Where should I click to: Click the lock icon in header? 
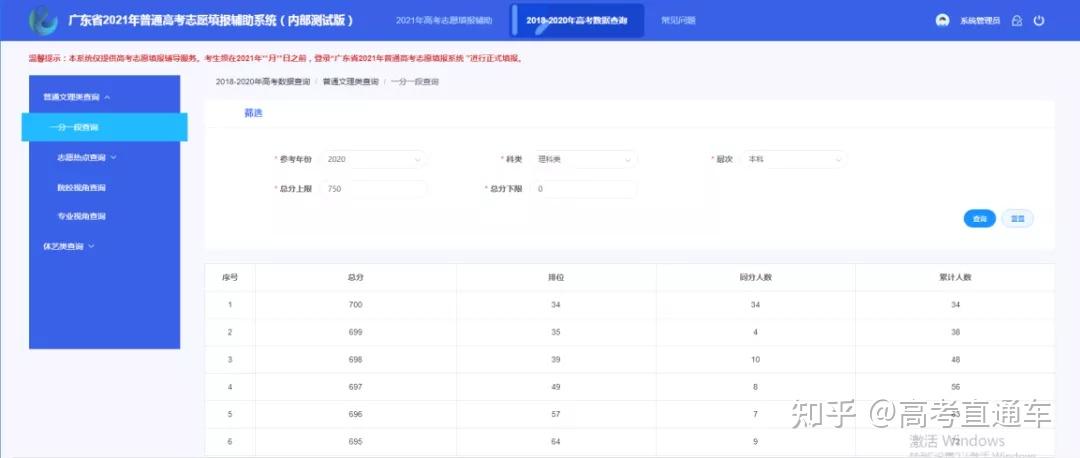pos(1017,21)
